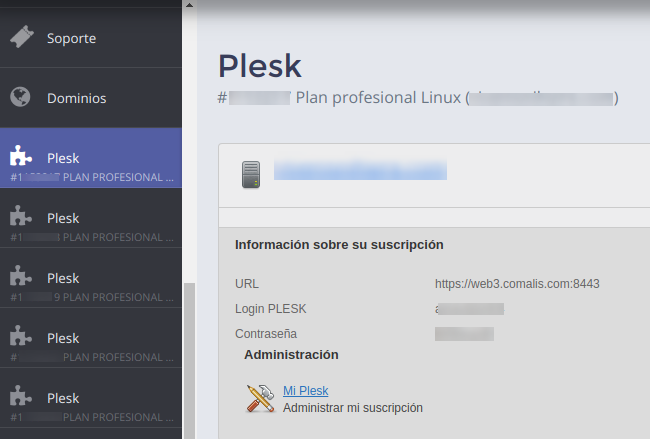
Task: Open the Soporte menu entry
Action: pos(91,38)
